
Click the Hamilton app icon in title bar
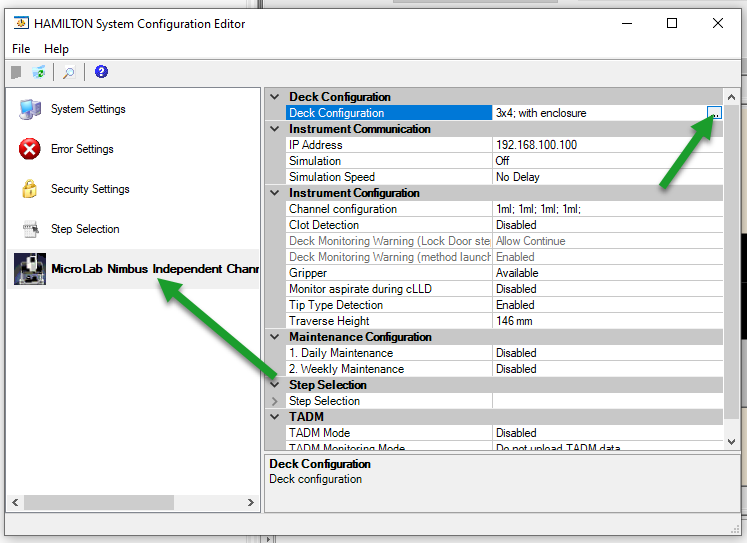[21, 23]
